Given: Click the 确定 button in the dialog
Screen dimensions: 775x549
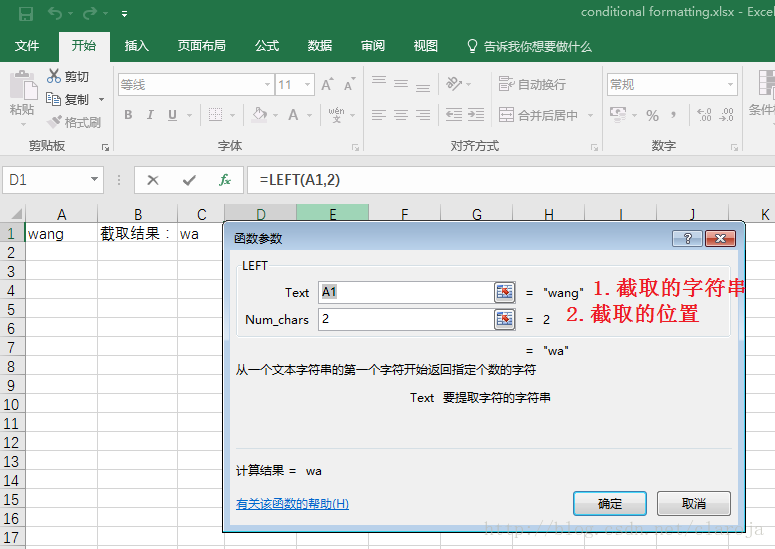Looking at the screenshot, I should pyautogui.click(x=610, y=504).
